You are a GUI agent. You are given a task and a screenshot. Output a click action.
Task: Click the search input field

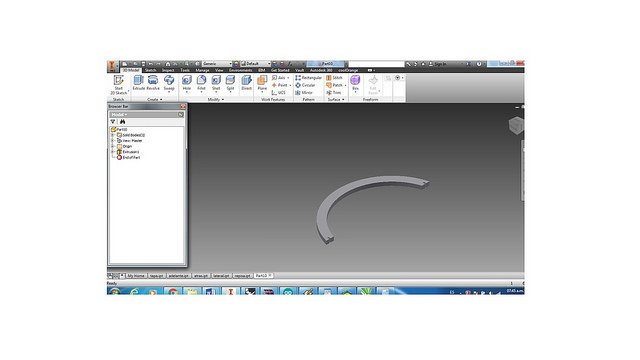pos(376,64)
